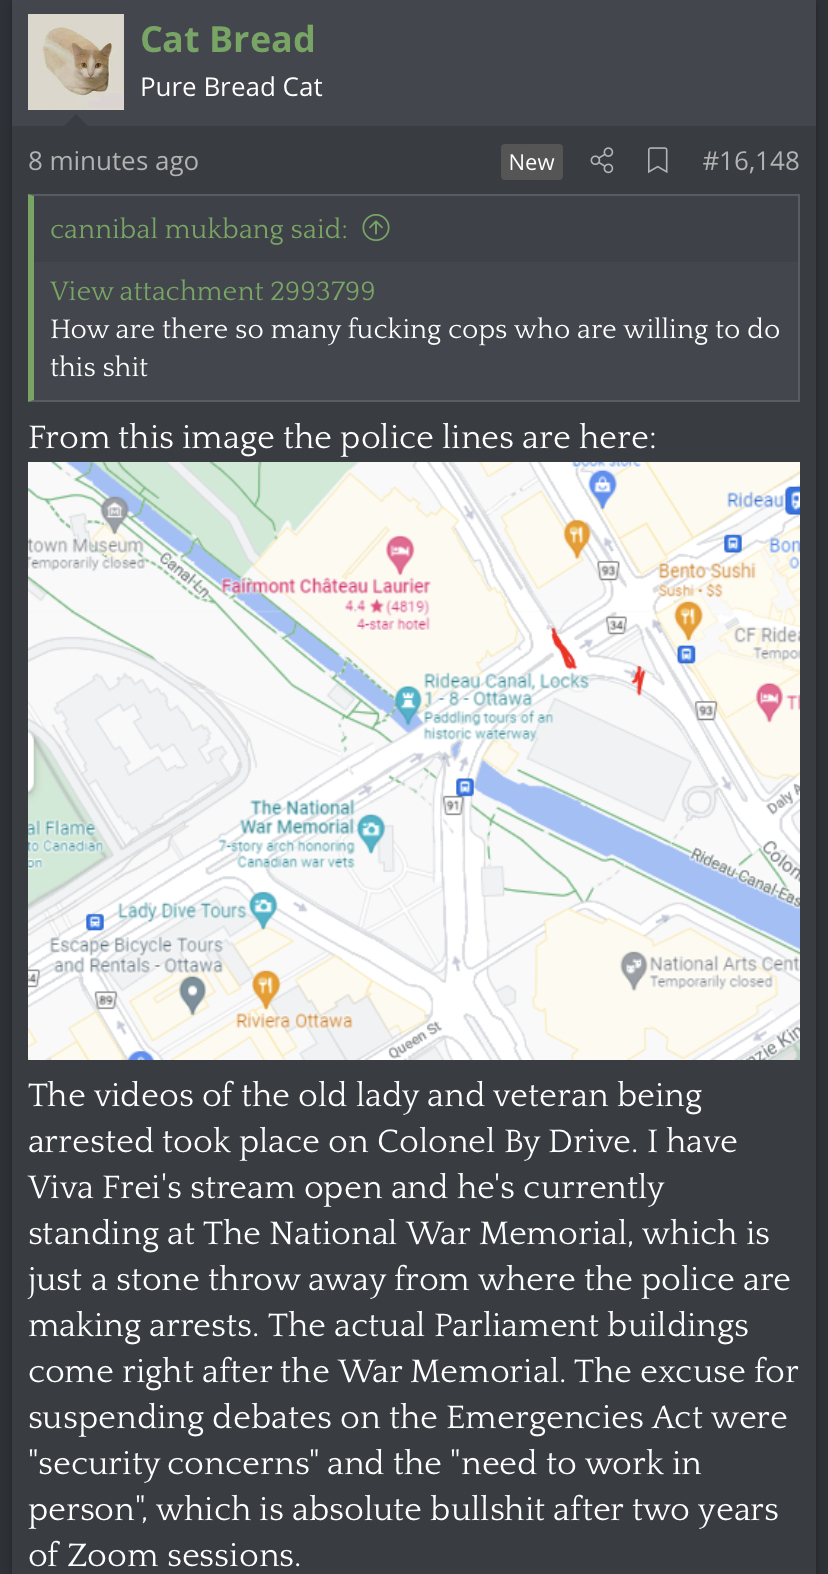
Task: Click the Riviera Ottawa restaurant pin
Action: [x=265, y=987]
